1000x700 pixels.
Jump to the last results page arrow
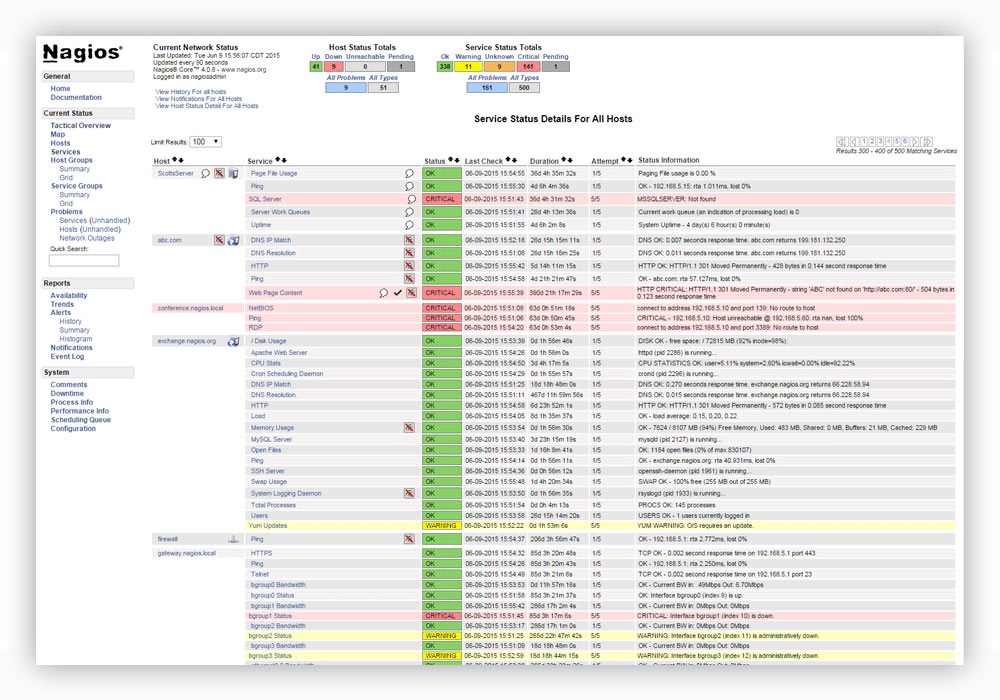tap(928, 140)
